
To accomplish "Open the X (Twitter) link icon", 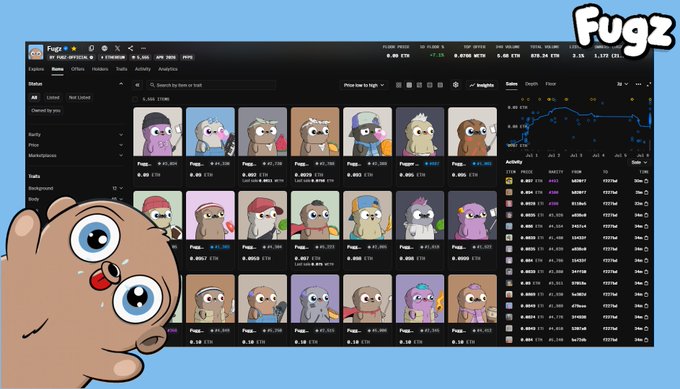I will click(118, 48).
